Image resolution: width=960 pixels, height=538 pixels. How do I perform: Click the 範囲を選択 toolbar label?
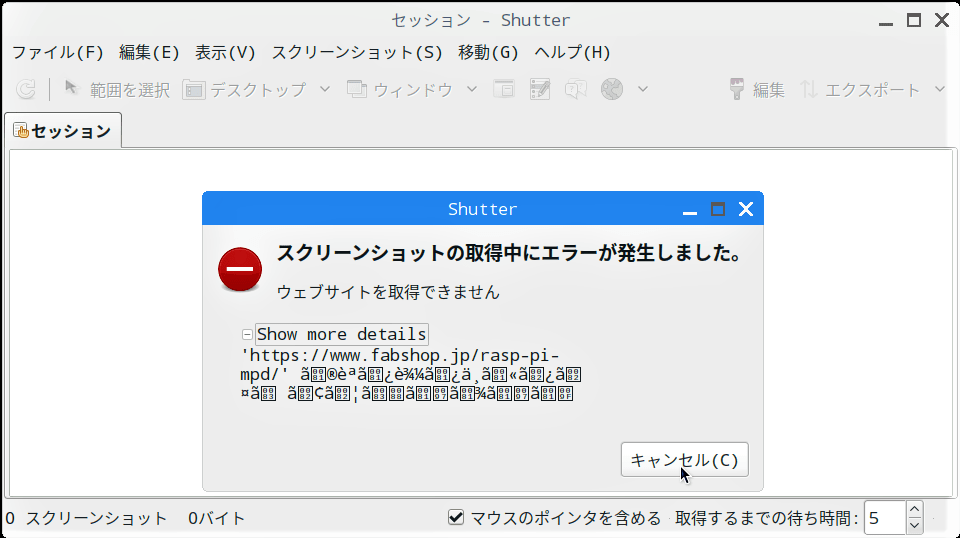(x=130, y=91)
